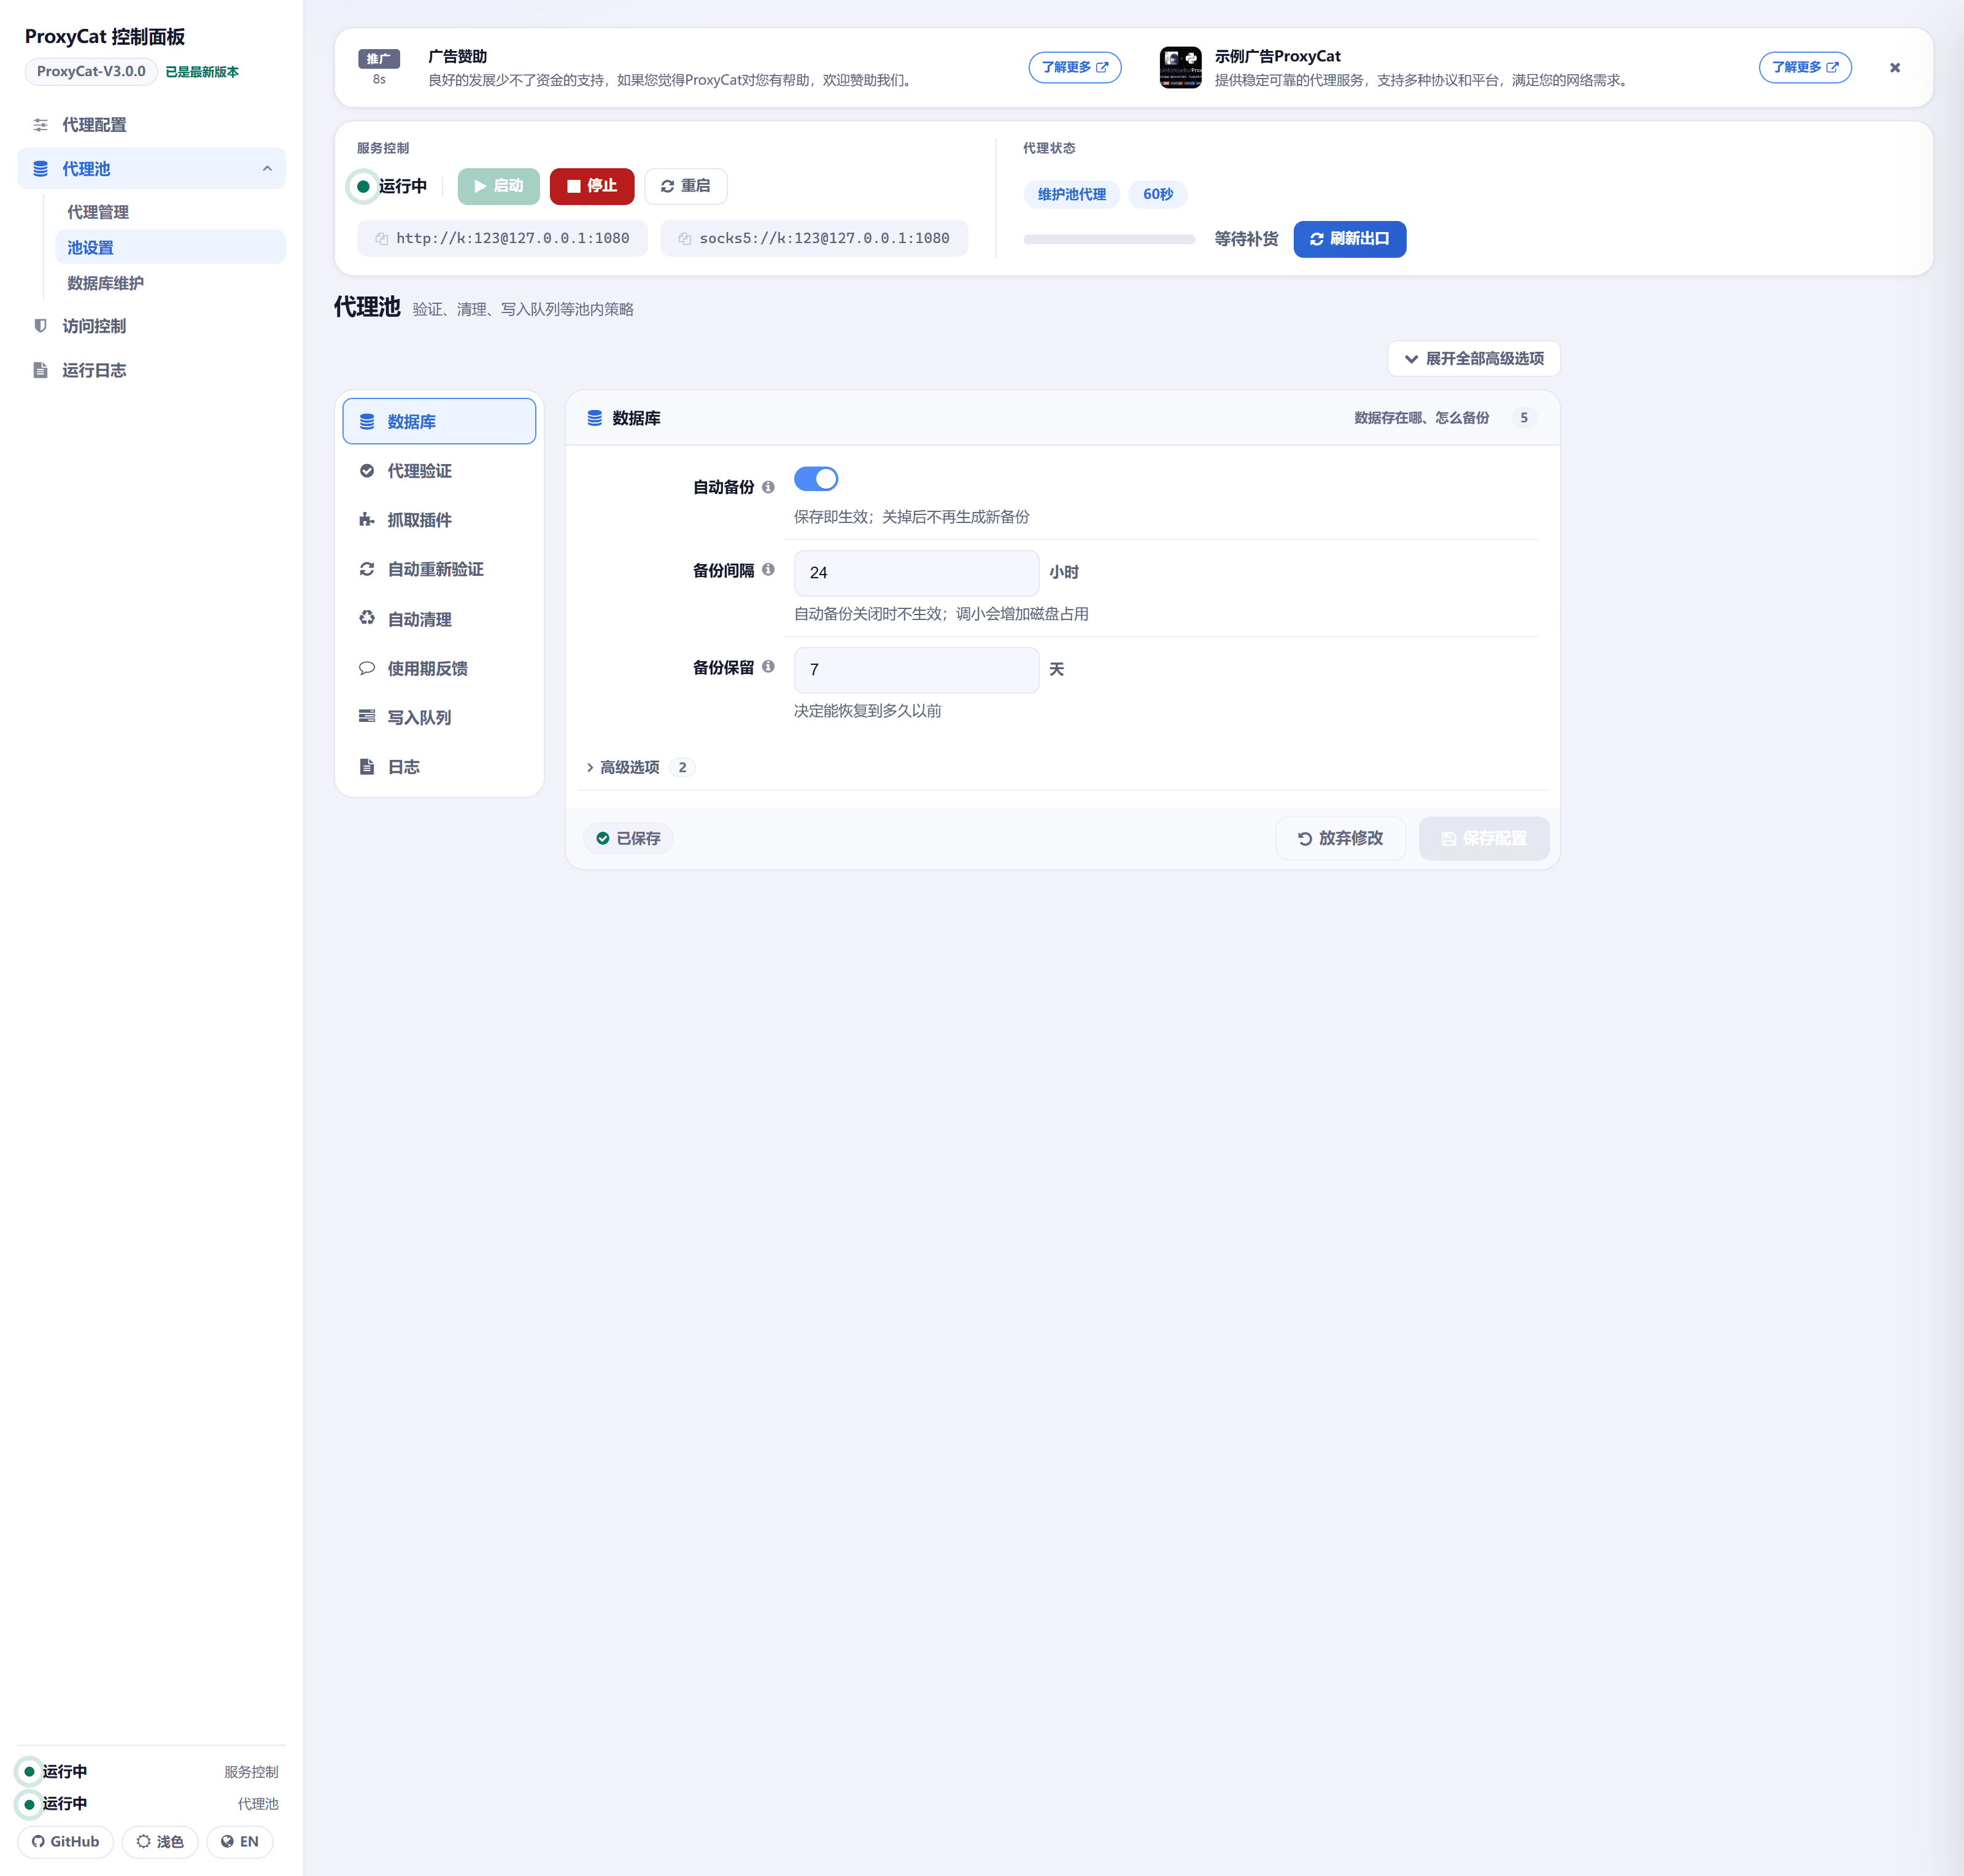Toggle the 浅色 theme button
Viewport: 1964px width, 1876px height.
pyautogui.click(x=160, y=1841)
